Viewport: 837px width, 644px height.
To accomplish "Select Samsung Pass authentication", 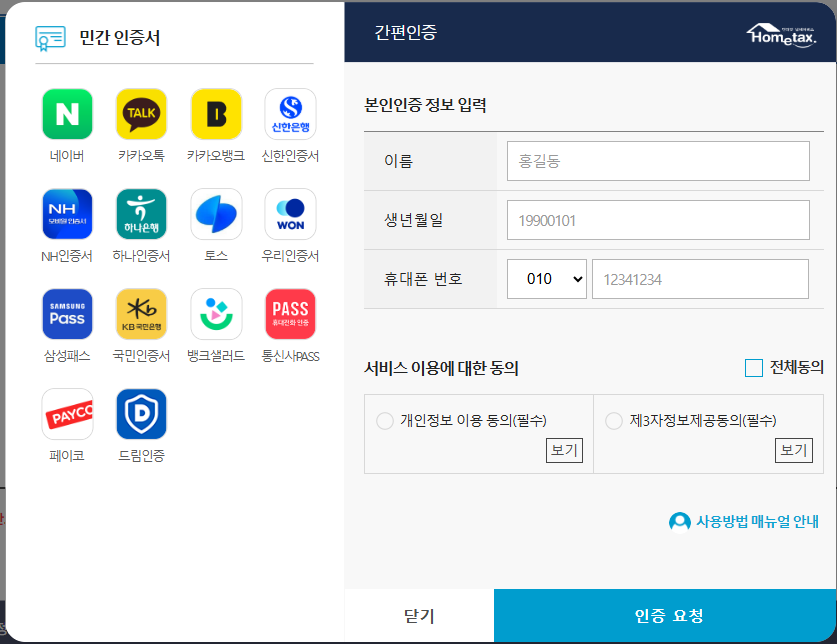I will (x=66, y=312).
